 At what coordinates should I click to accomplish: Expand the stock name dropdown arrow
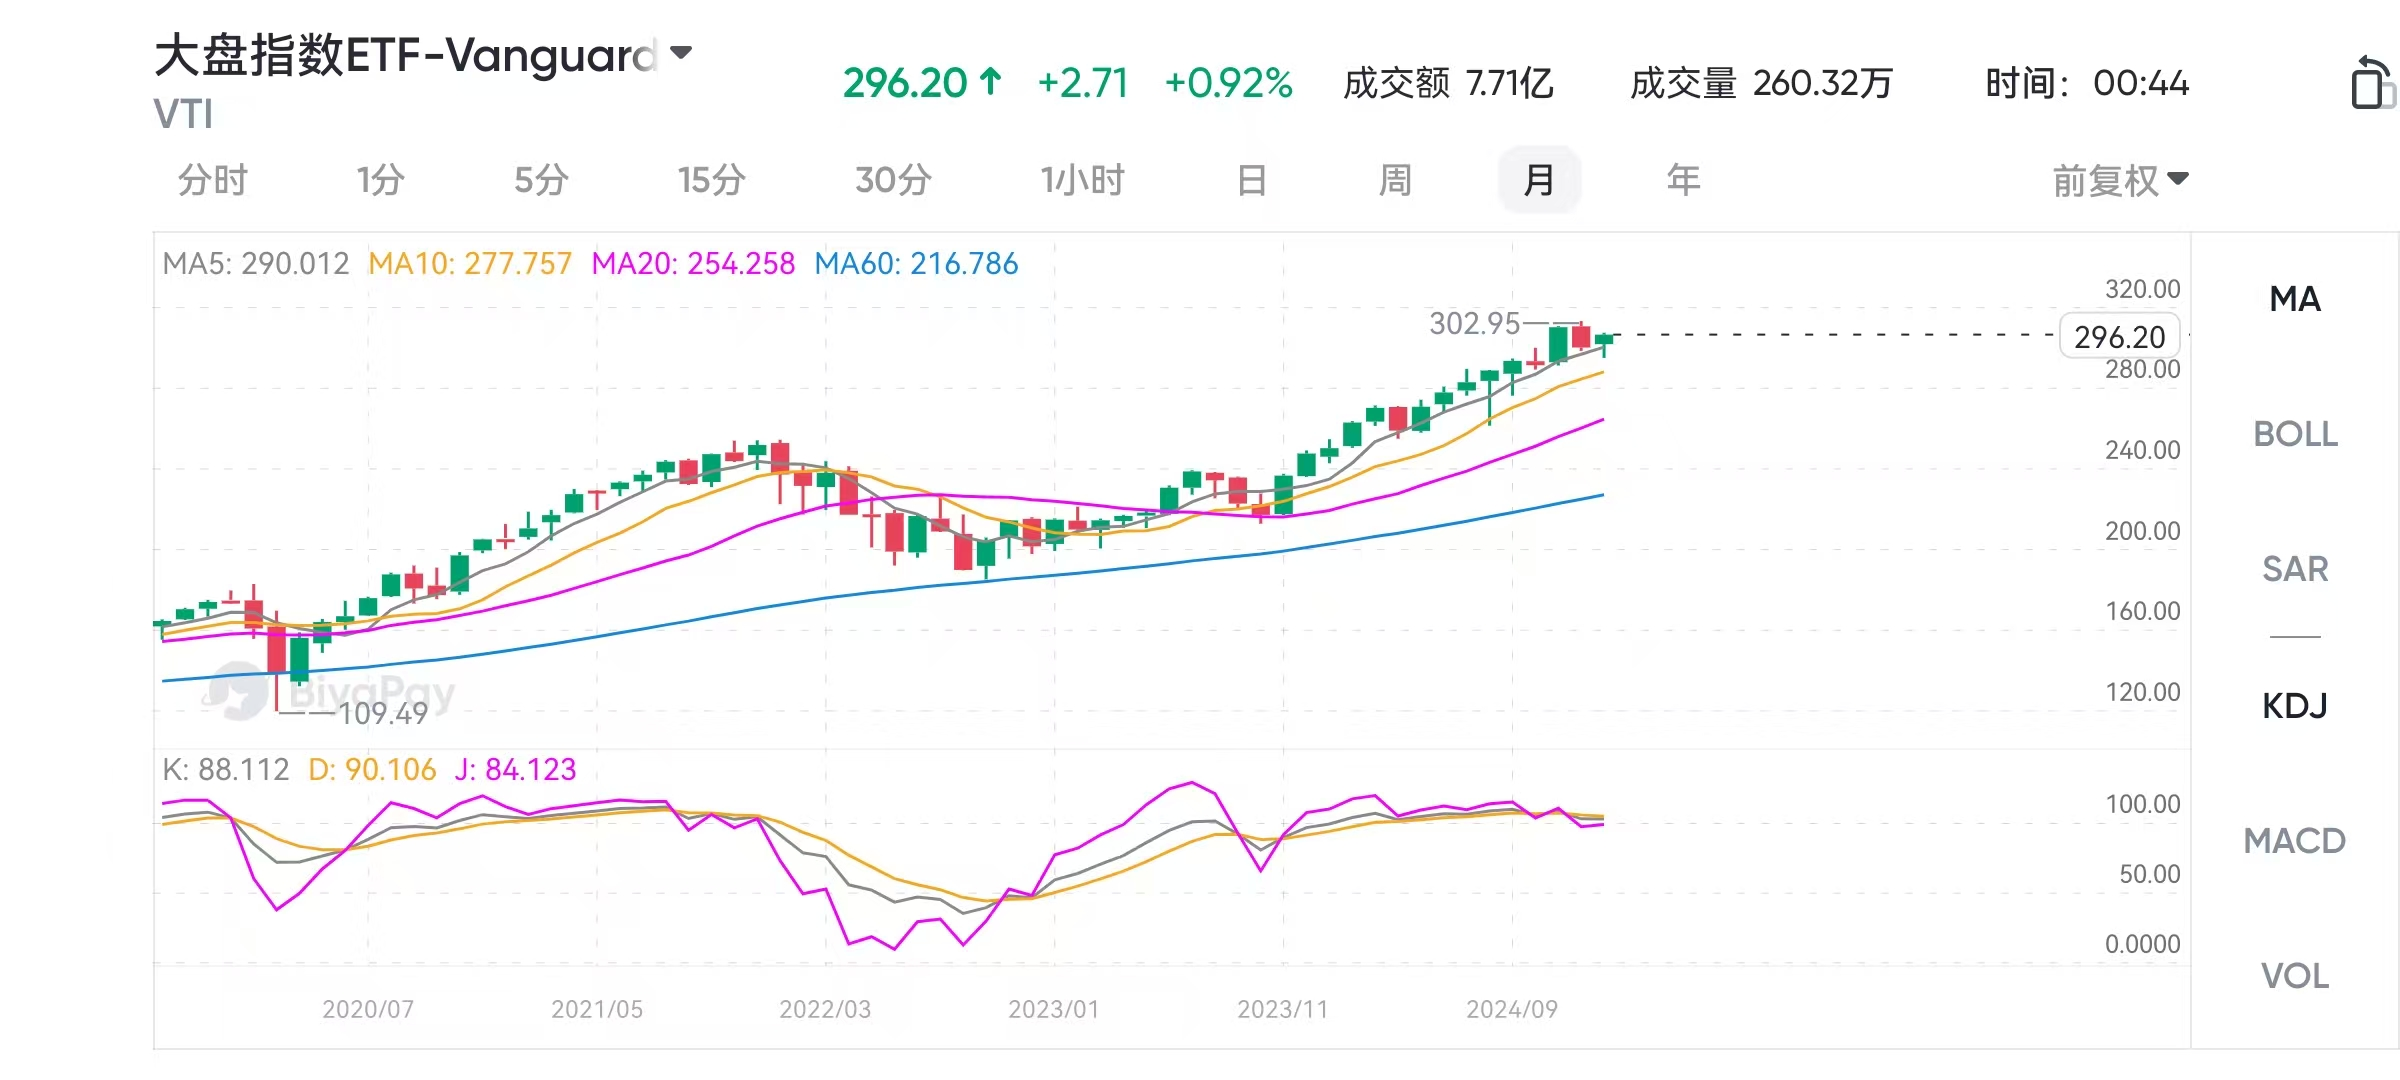(681, 53)
